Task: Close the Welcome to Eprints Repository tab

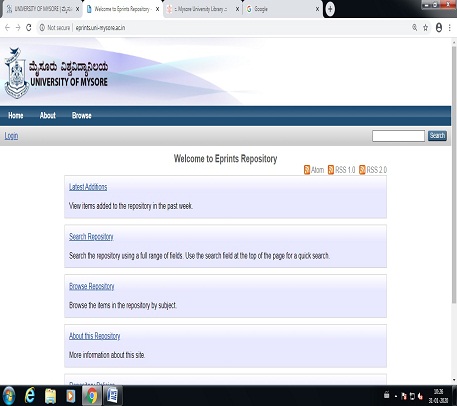Action: pyautogui.click(x=157, y=9)
